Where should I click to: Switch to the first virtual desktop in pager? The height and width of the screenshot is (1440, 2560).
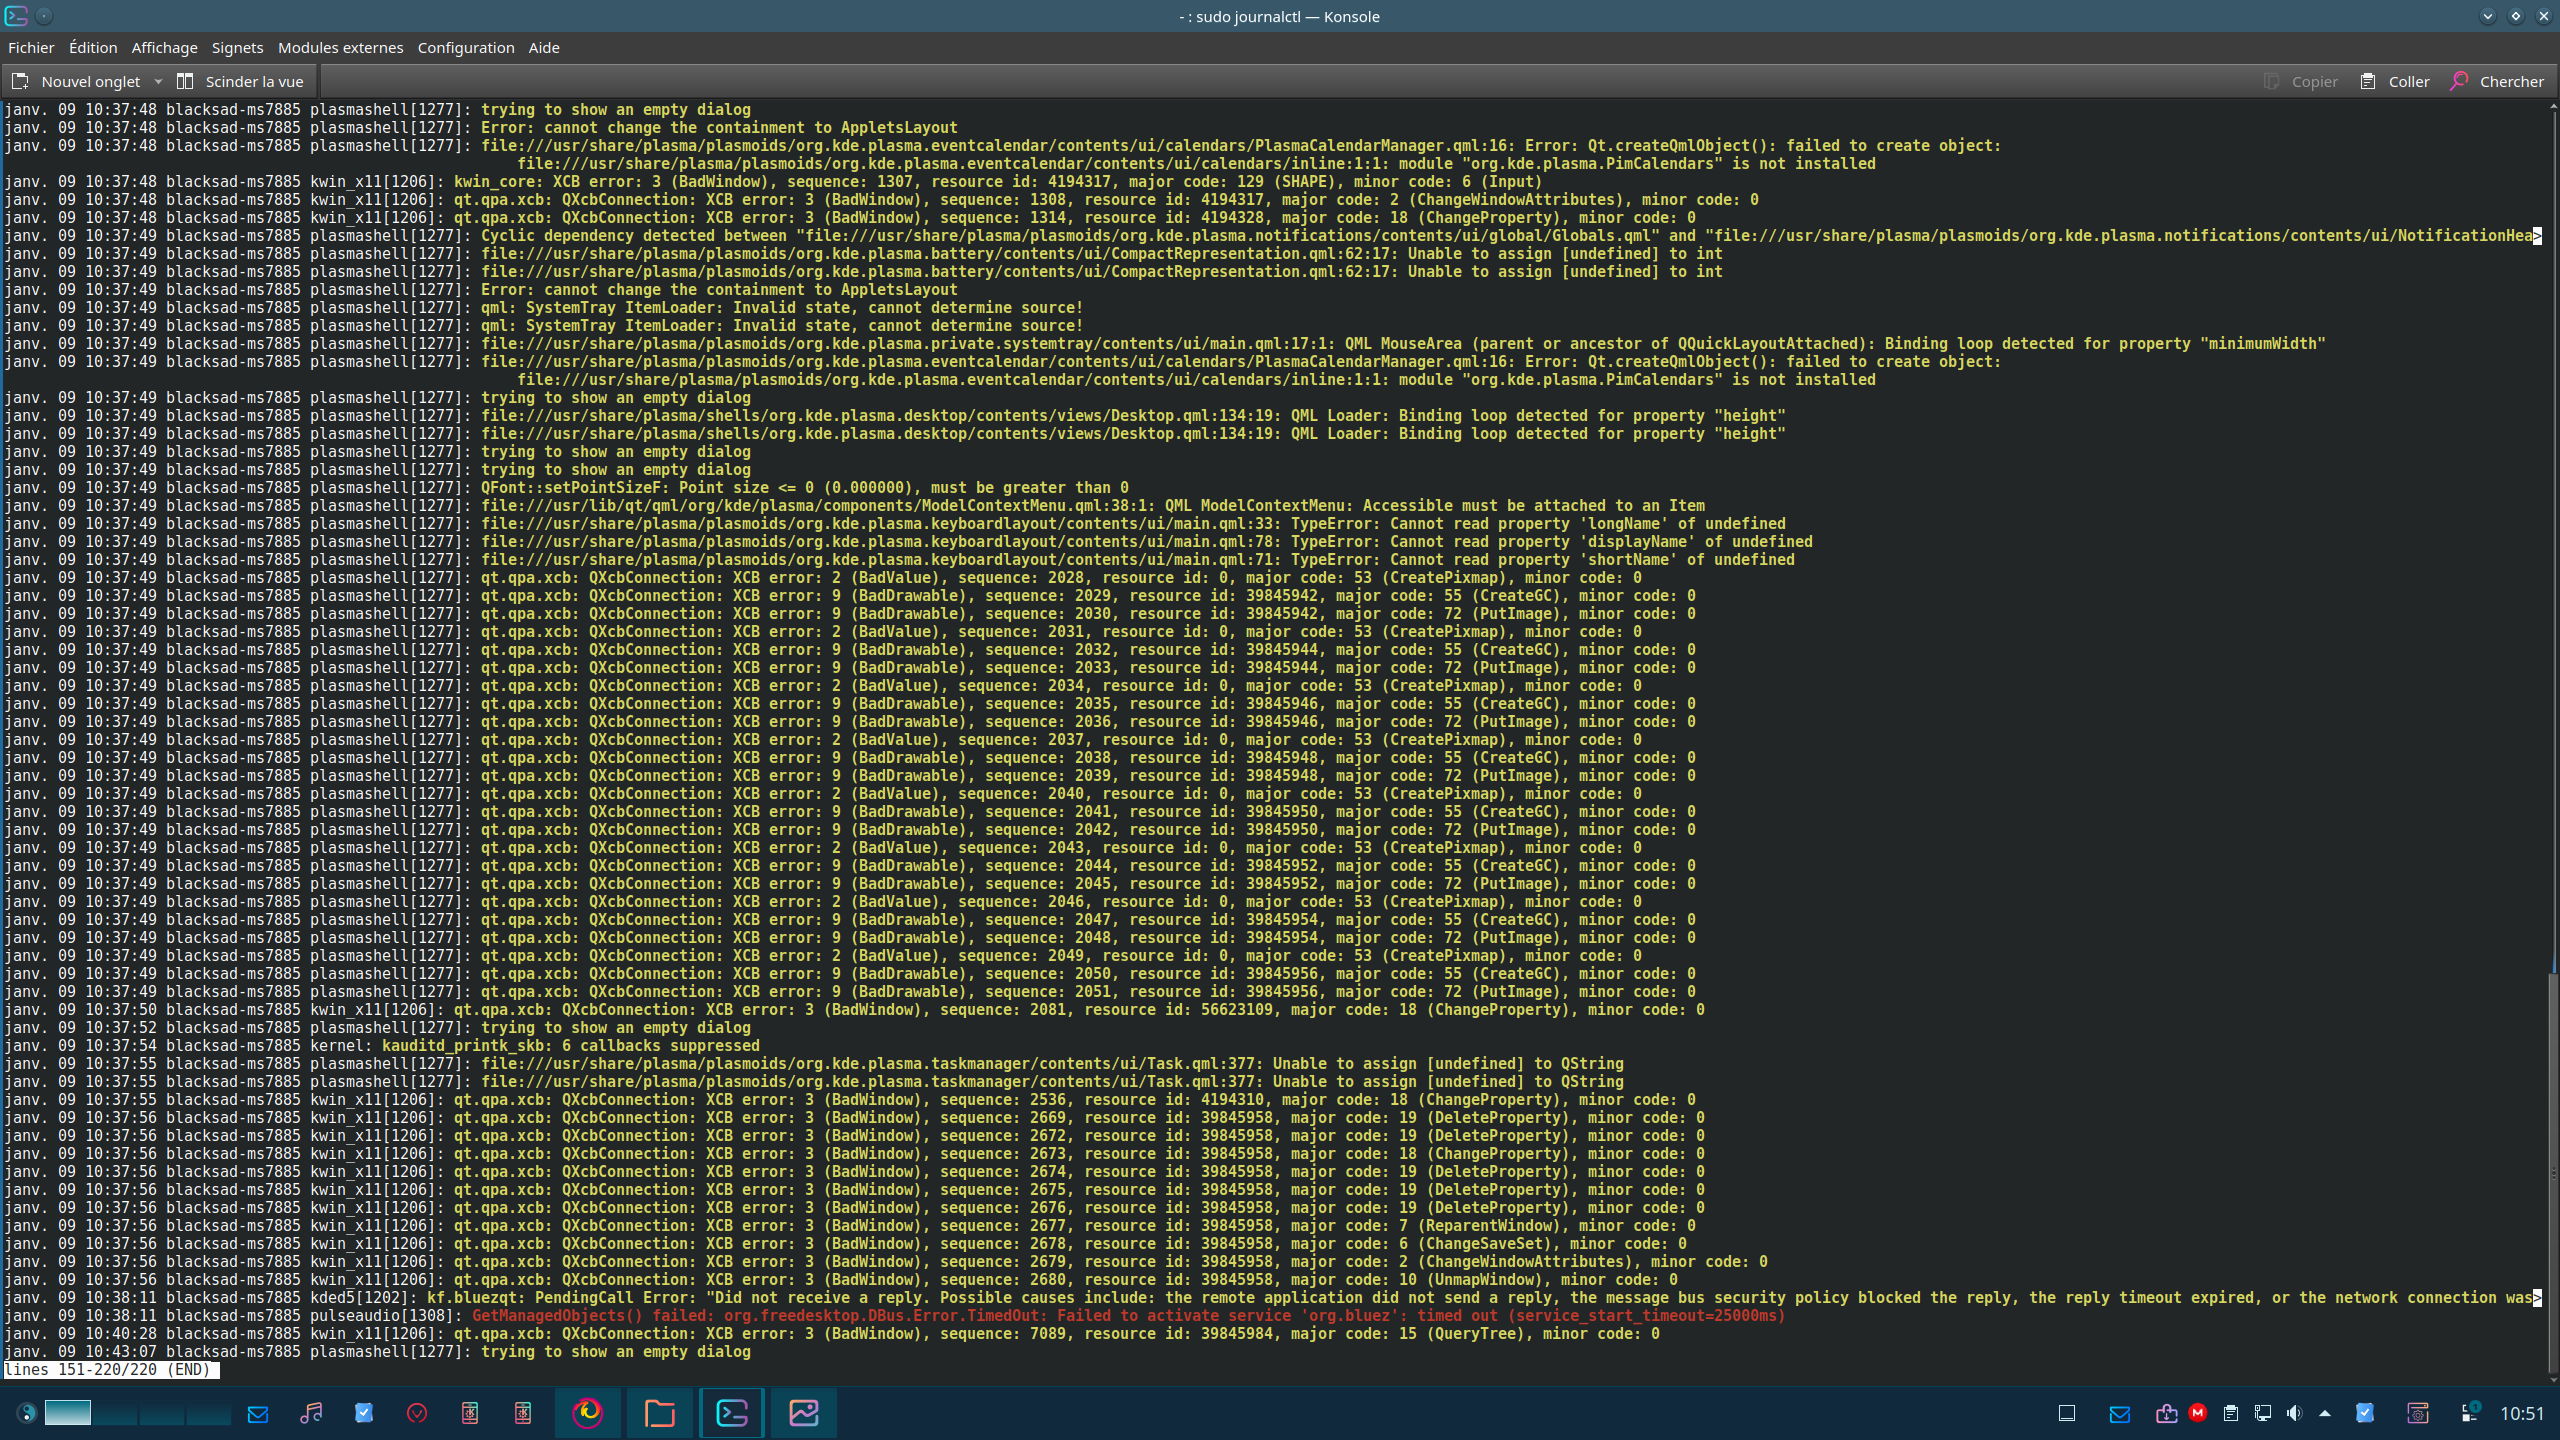pos(68,1412)
